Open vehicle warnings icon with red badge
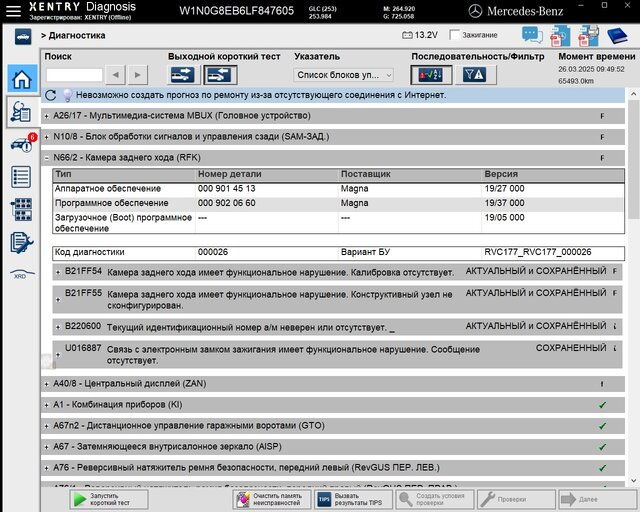The width and height of the screenshot is (640, 512). [24, 143]
